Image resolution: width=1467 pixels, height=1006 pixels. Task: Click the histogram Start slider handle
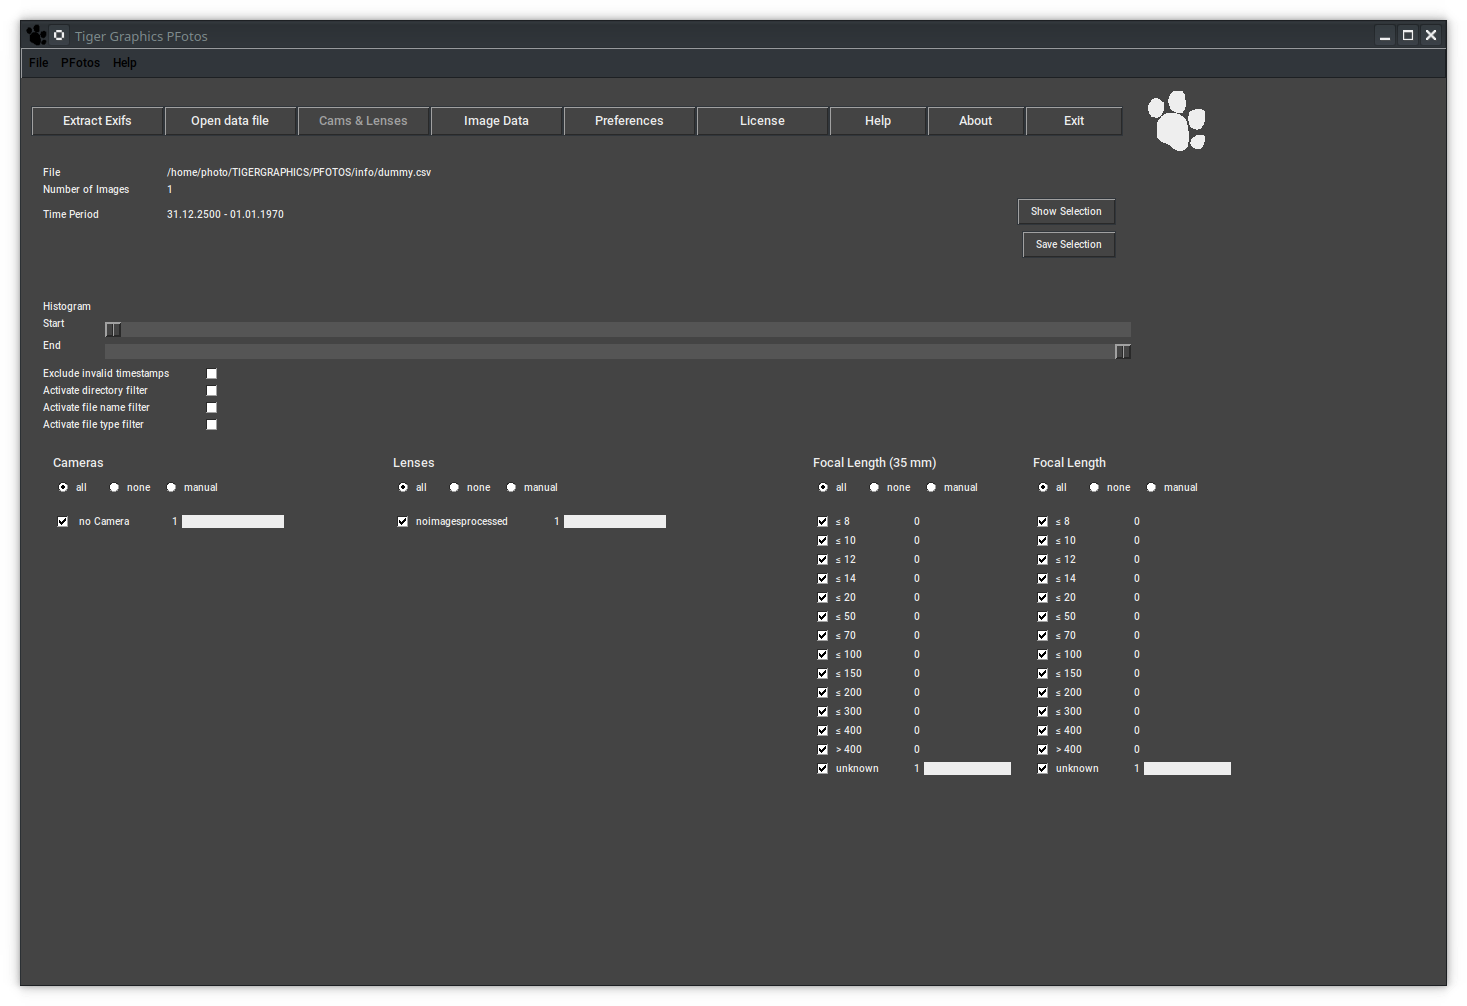pyautogui.click(x=114, y=330)
